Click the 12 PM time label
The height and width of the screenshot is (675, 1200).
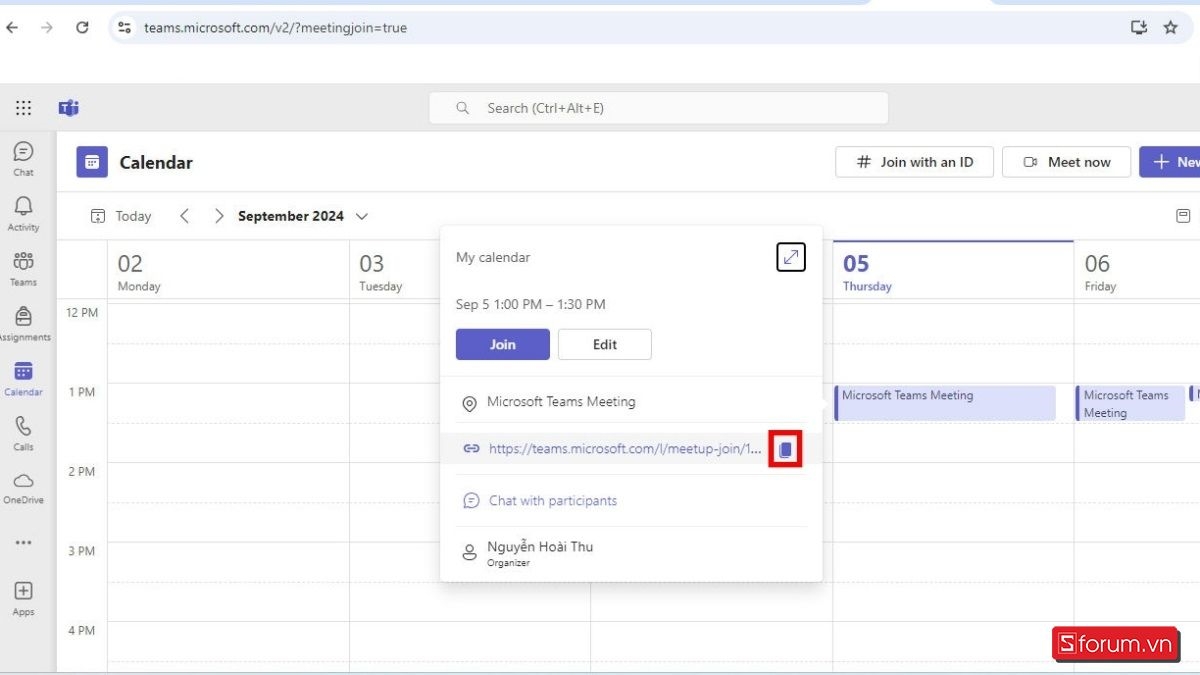point(82,313)
